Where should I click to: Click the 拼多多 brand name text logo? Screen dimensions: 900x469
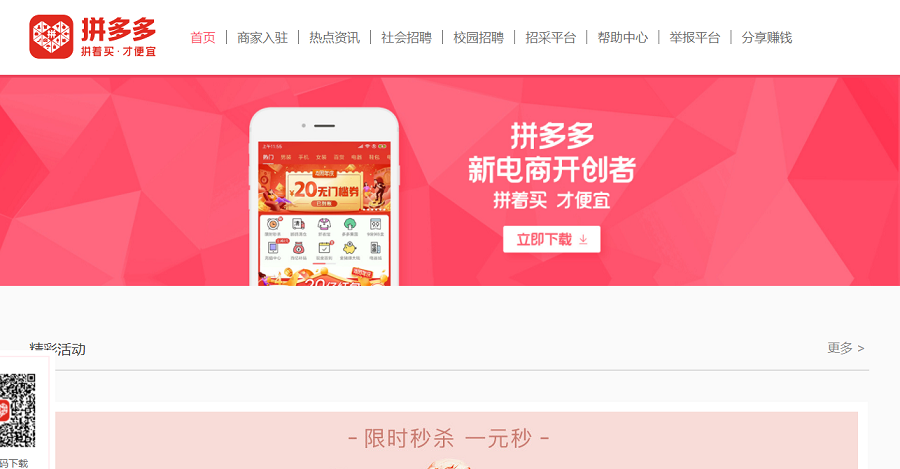point(118,29)
